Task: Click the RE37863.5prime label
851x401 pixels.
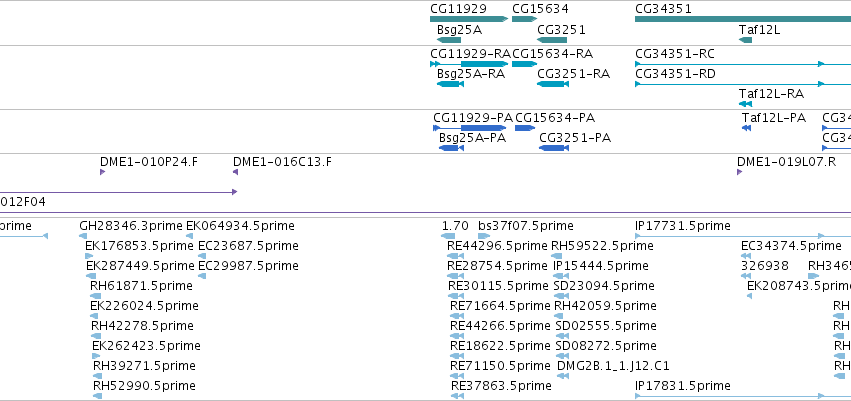Action: point(501,386)
